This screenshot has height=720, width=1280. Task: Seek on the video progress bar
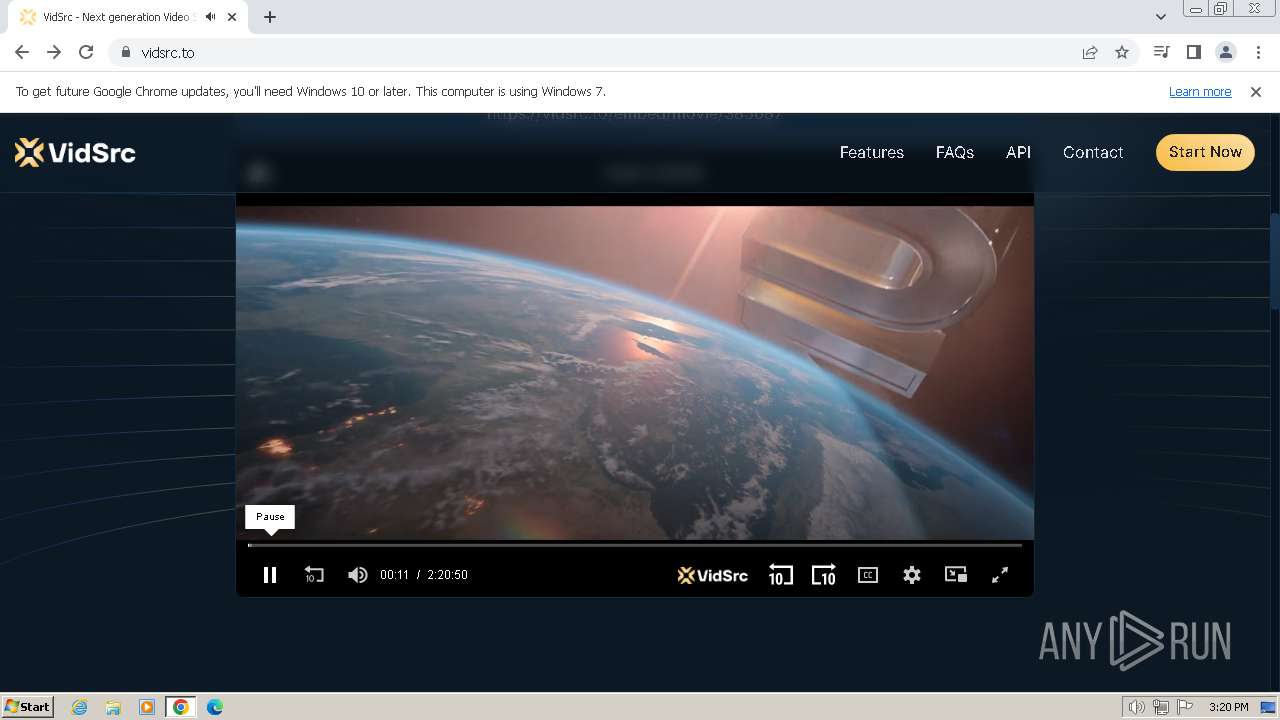point(635,545)
